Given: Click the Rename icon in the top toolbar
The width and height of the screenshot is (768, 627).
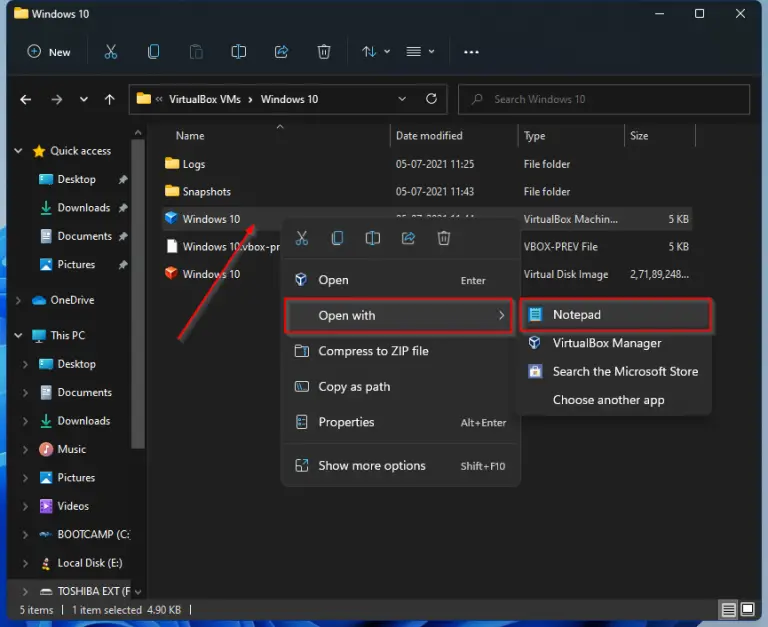Looking at the screenshot, I should coord(239,52).
